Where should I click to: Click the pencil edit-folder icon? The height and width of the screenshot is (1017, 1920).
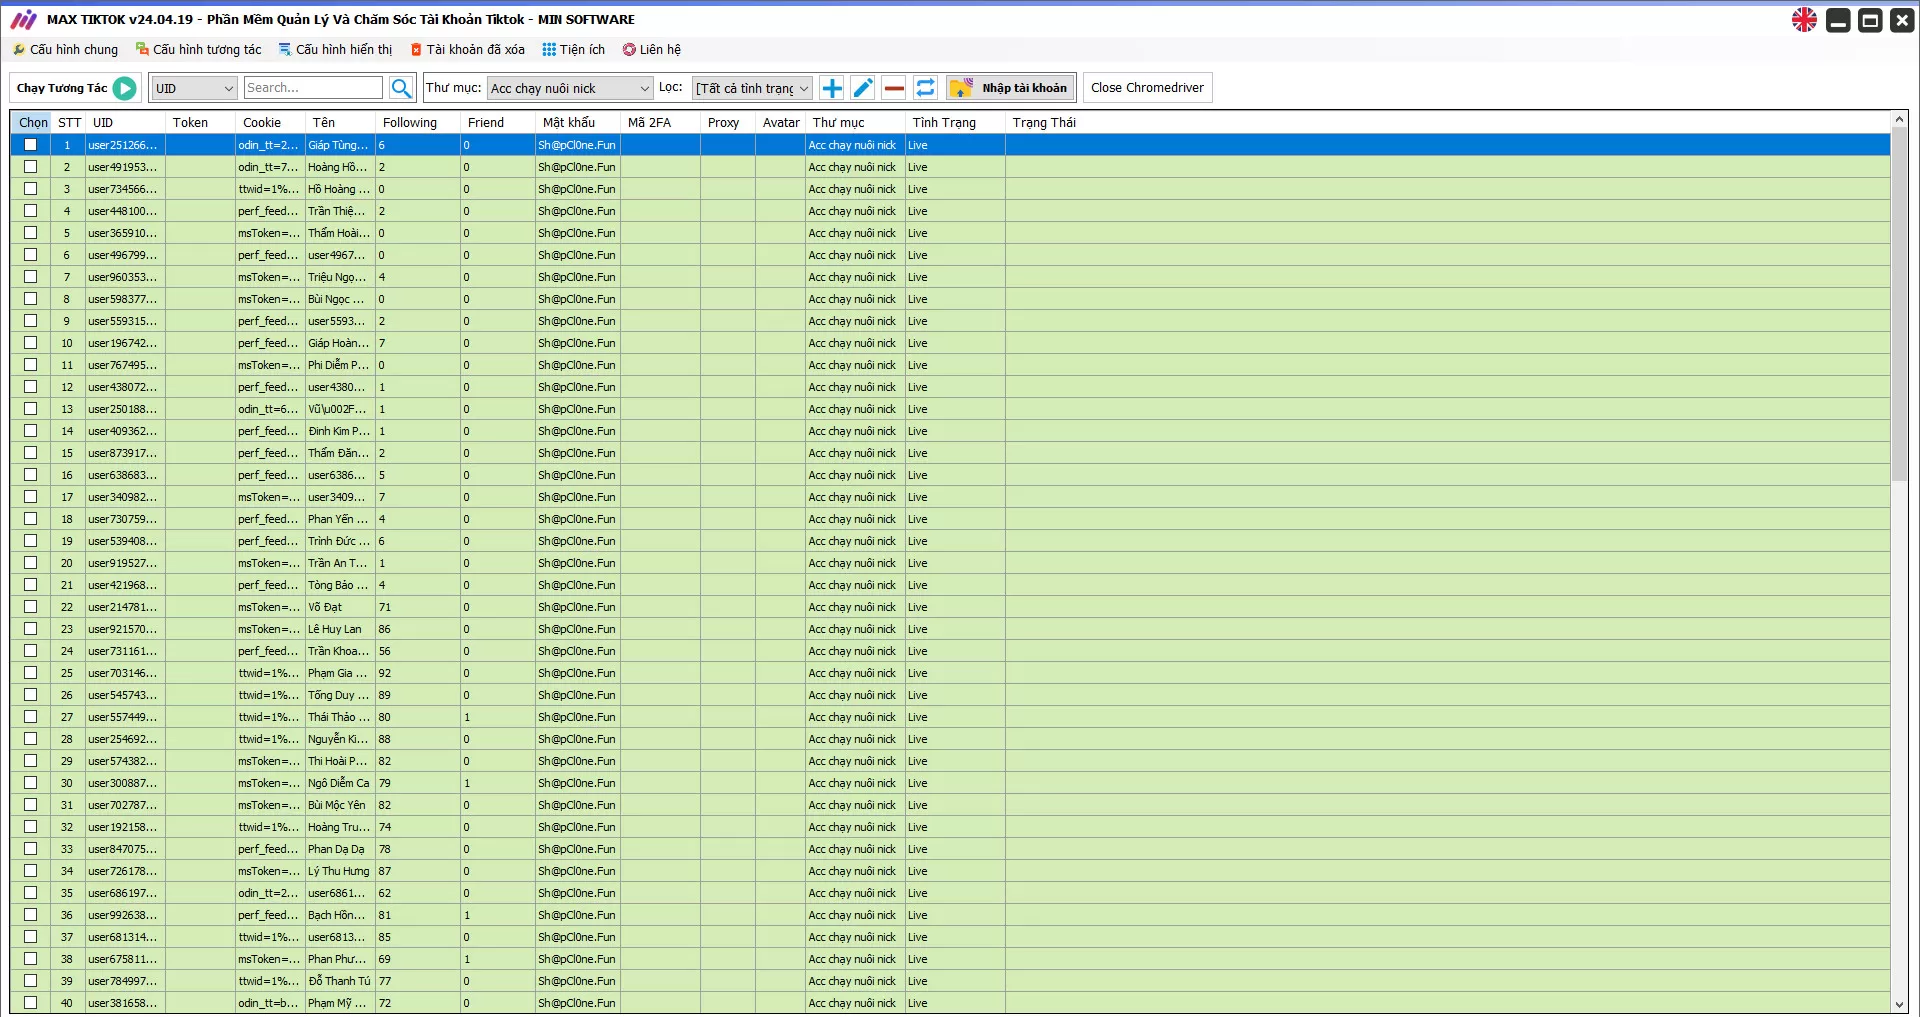click(x=863, y=88)
